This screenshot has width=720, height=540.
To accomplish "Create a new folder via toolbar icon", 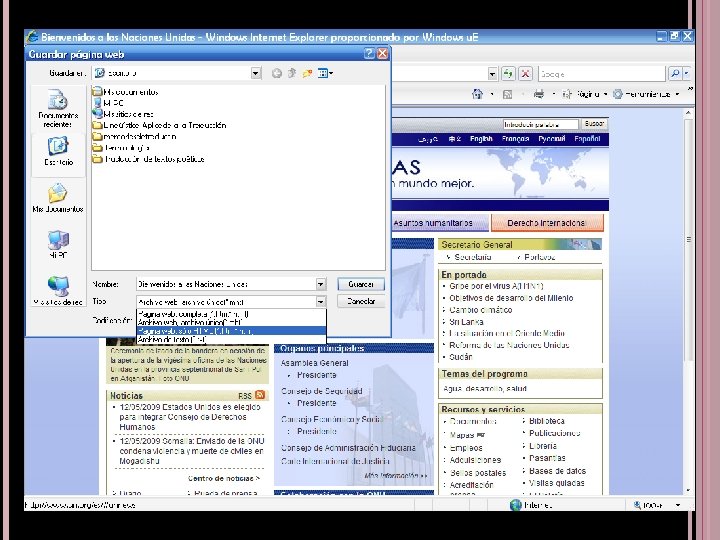I will tap(307, 73).
